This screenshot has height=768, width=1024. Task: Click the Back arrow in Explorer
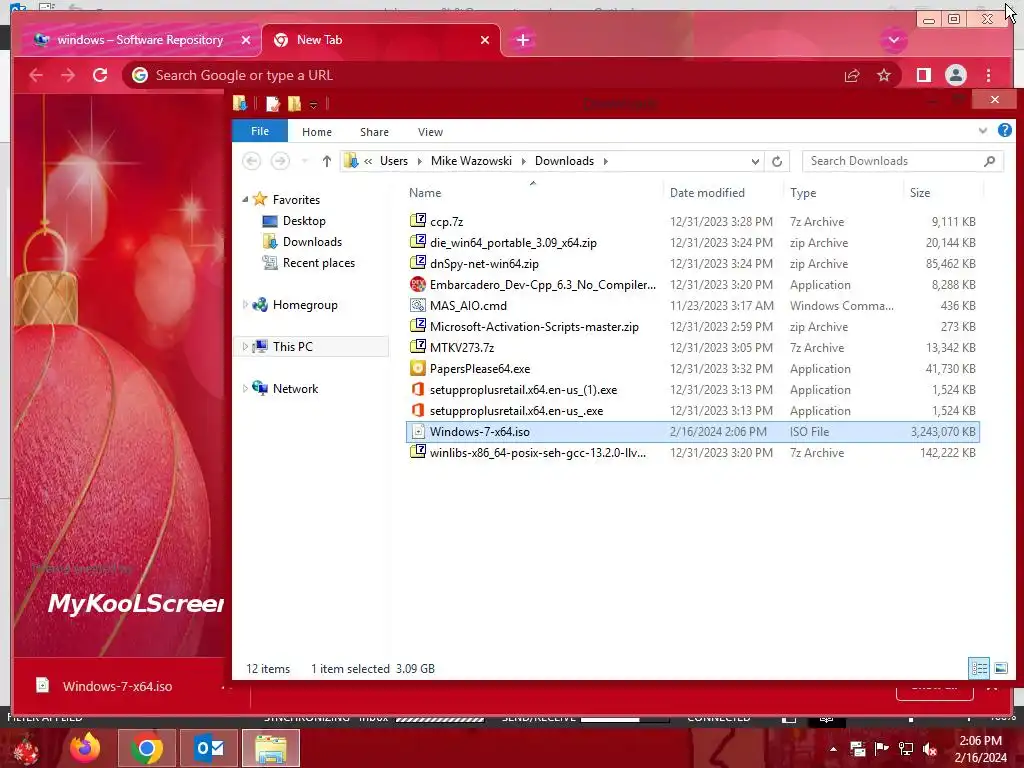click(251, 161)
